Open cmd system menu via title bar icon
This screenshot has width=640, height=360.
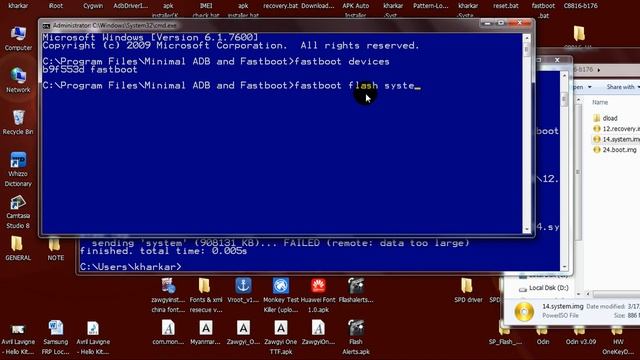46,26
